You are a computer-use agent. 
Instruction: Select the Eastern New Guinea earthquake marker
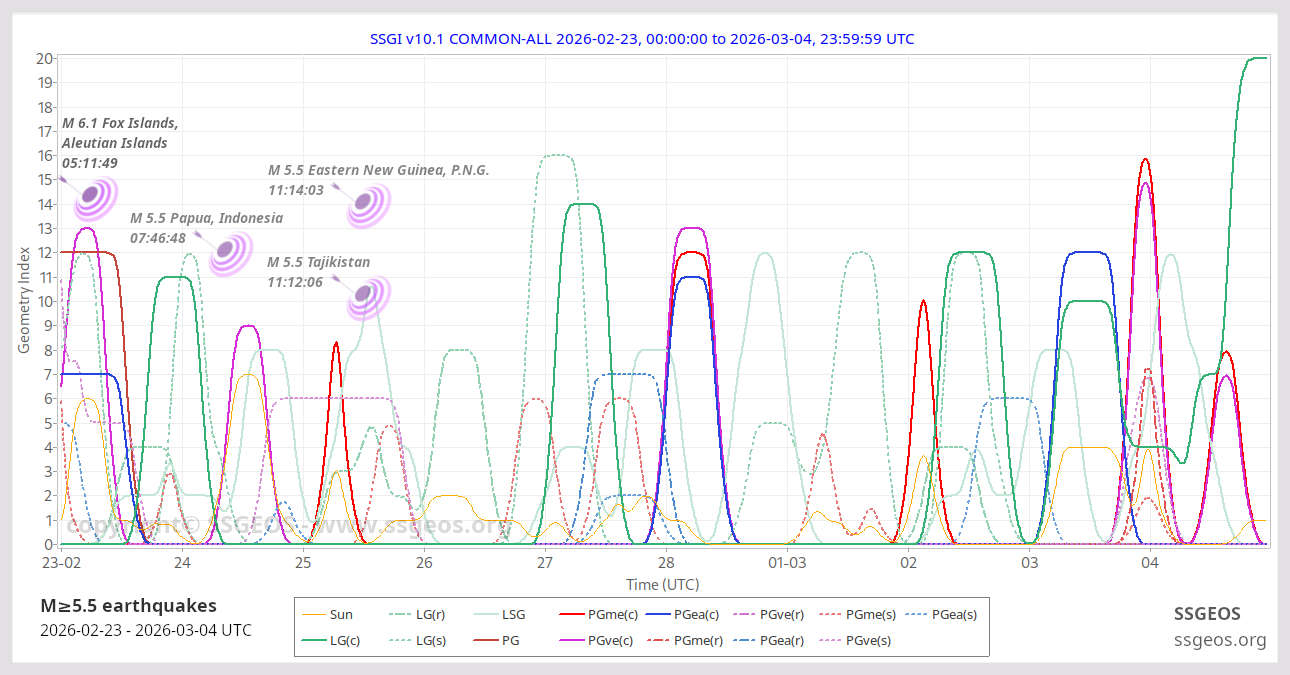coord(367,204)
